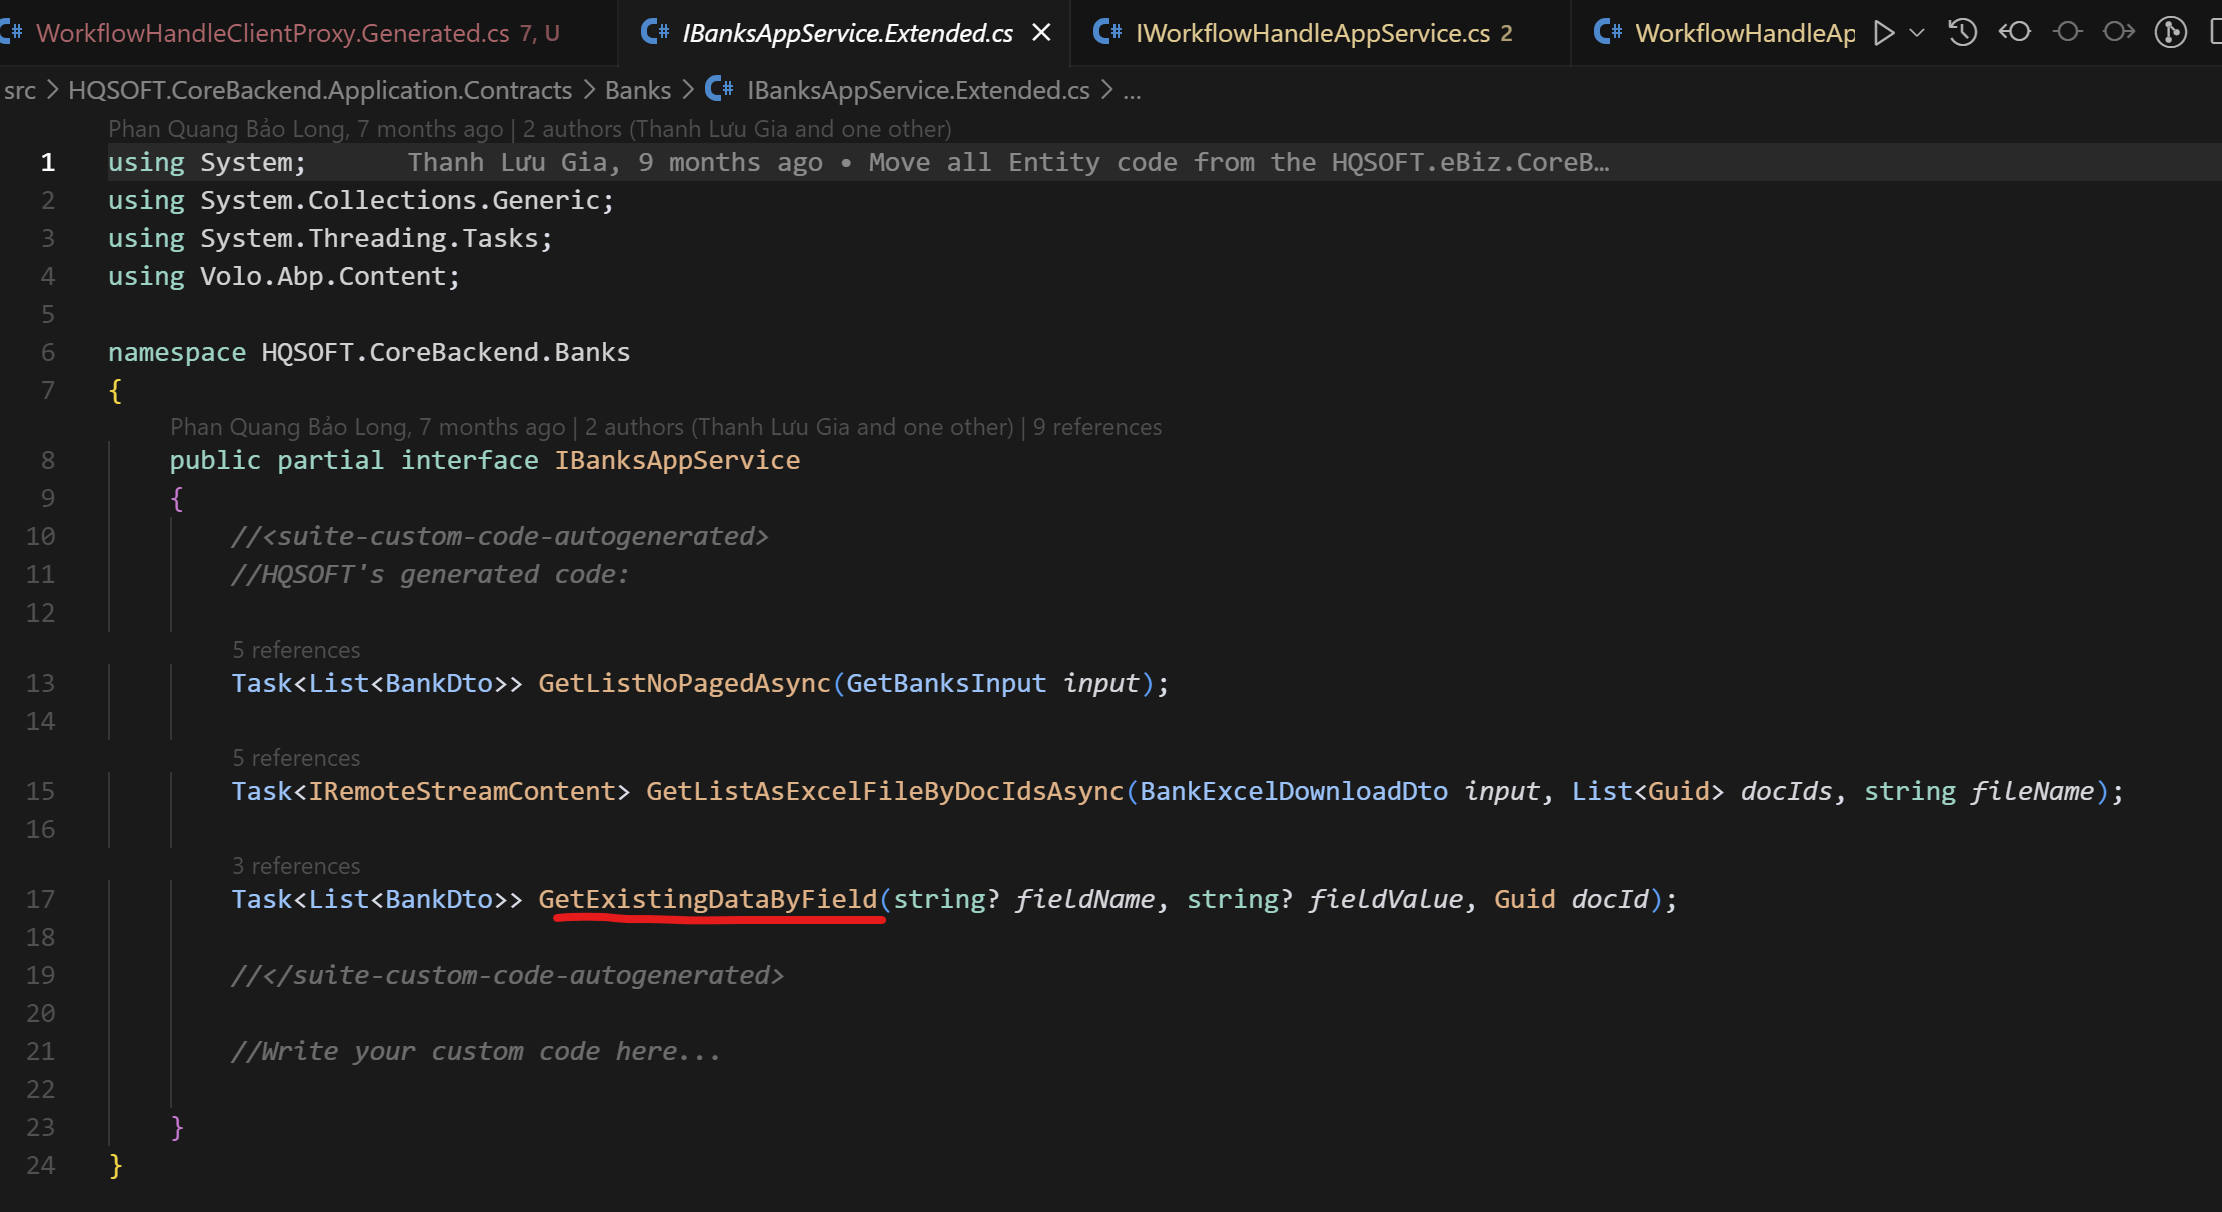
Task: Open the WorkflowHandleAp... tab
Action: (x=1744, y=33)
